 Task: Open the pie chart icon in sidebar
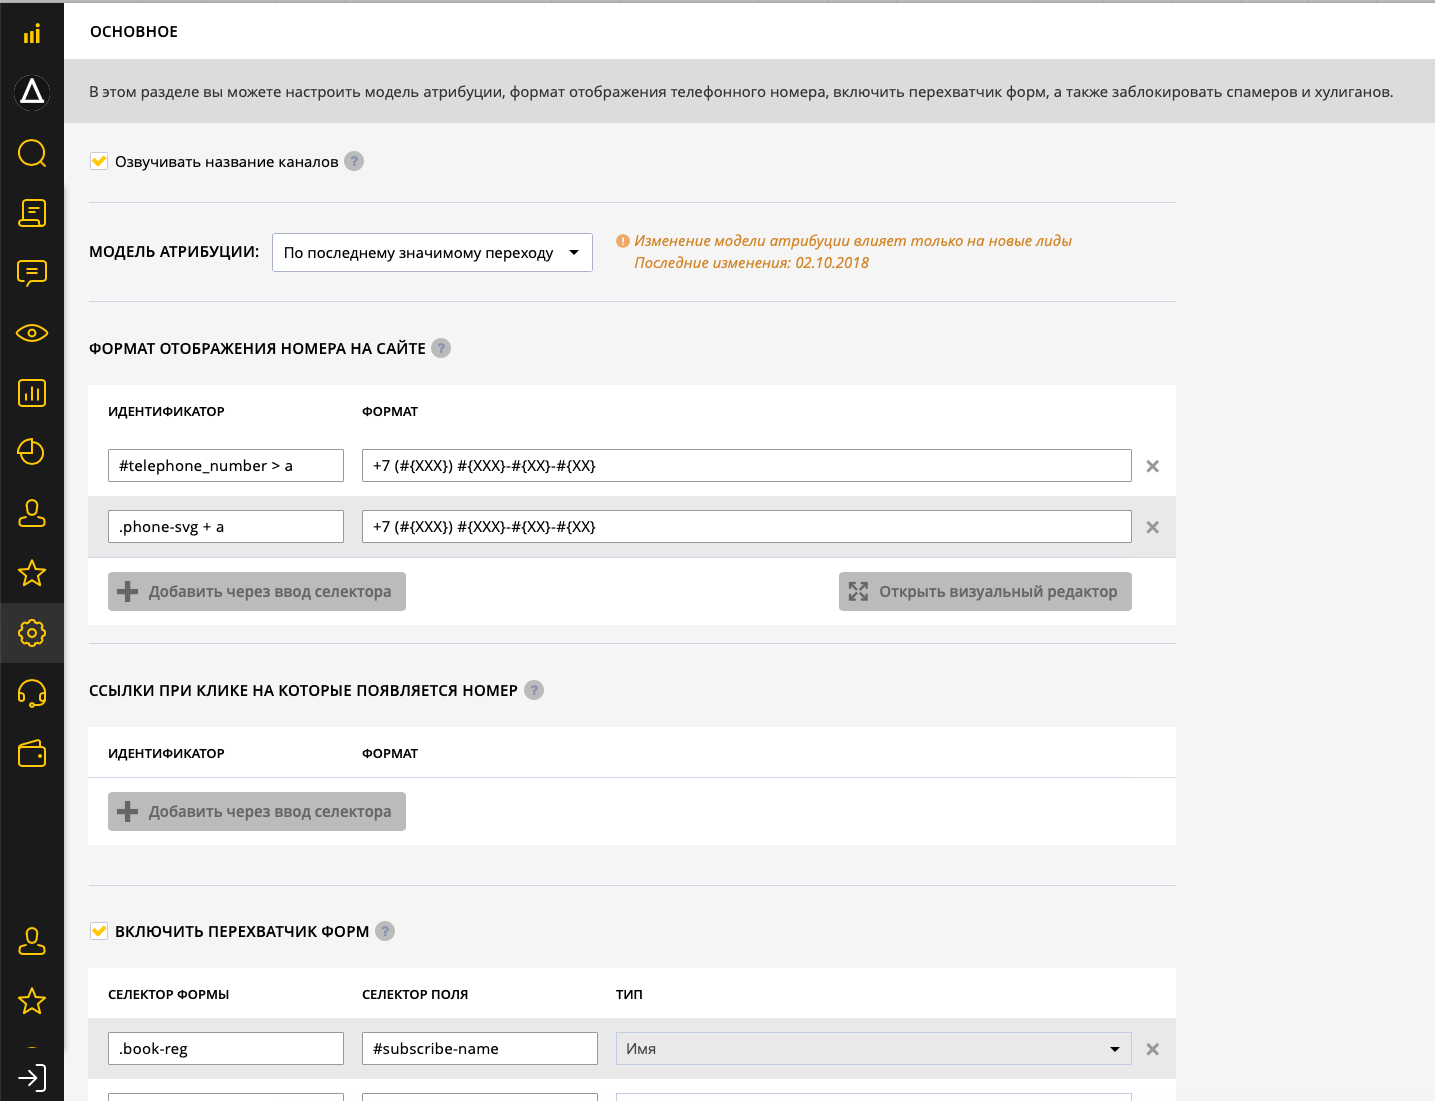pyautogui.click(x=32, y=452)
